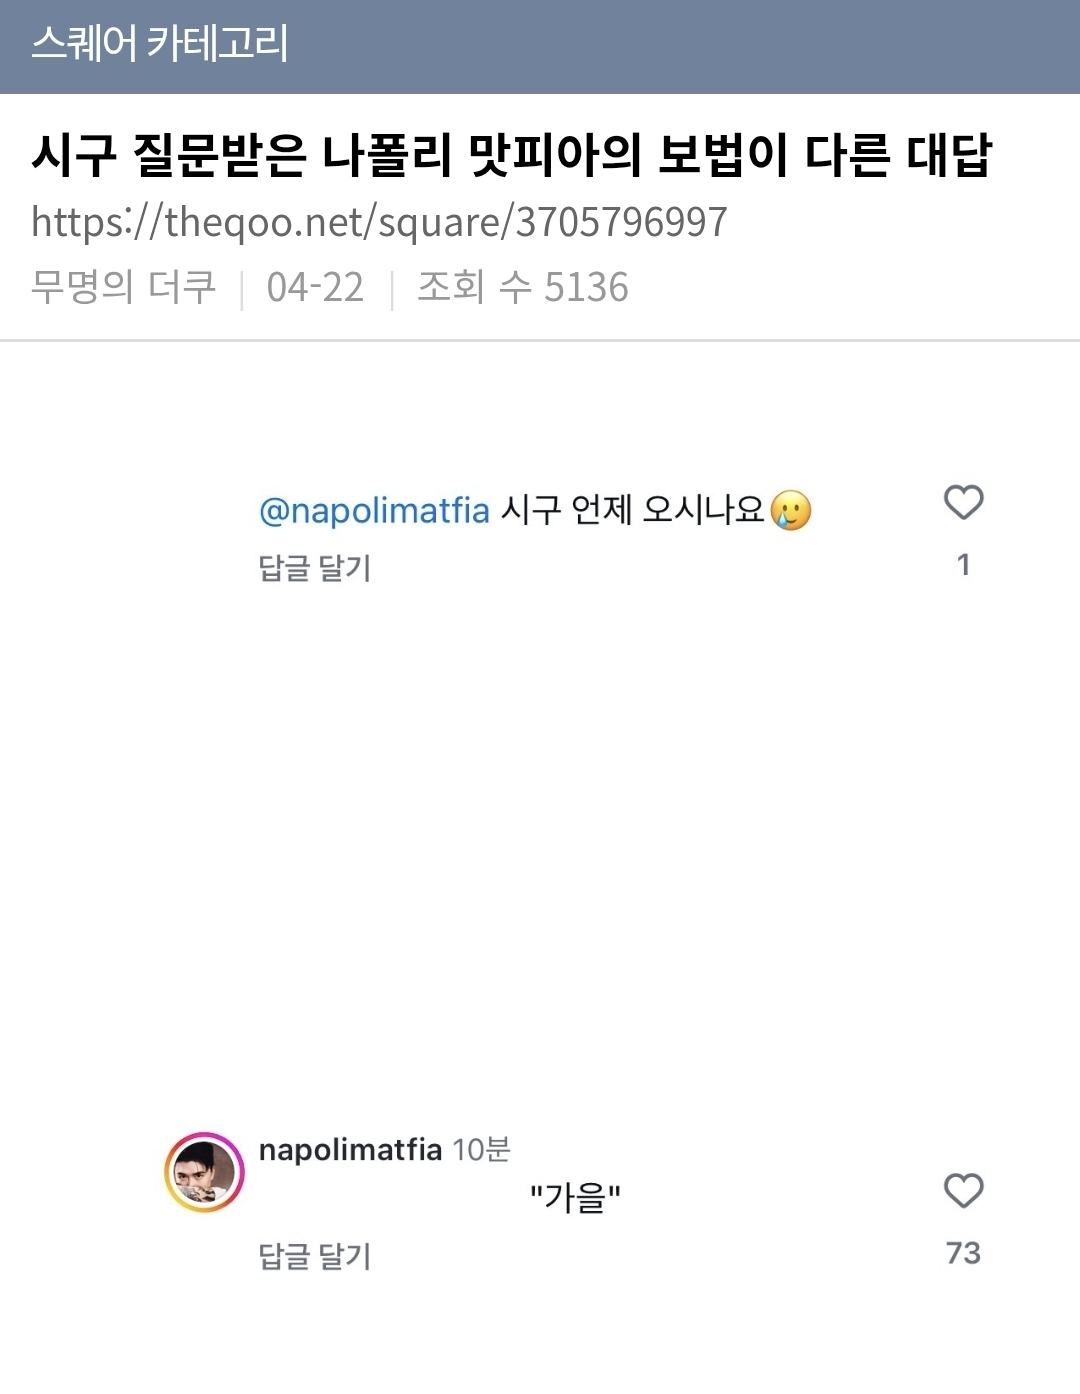Screen dimensions: 1080x1394
Task: Click the like count of 1
Action: pos(963,565)
